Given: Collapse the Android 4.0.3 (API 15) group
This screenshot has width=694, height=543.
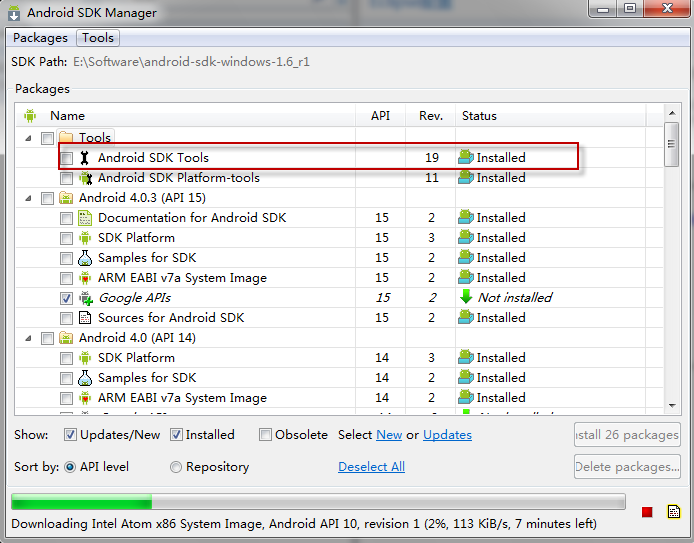Looking at the screenshot, I should 28,198.
